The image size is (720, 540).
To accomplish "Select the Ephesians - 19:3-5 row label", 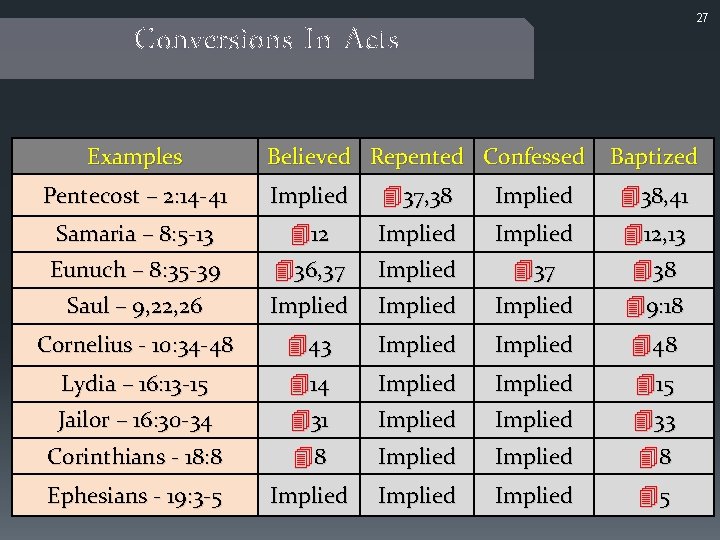I will tap(135, 496).
